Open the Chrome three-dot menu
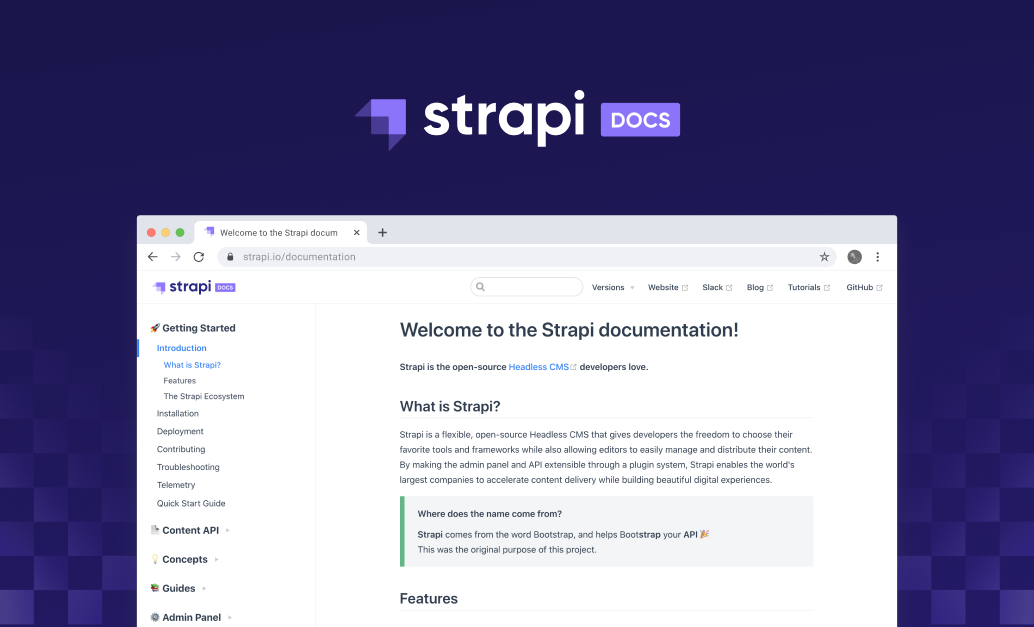Viewport: 1034px width, 627px height. (x=878, y=257)
